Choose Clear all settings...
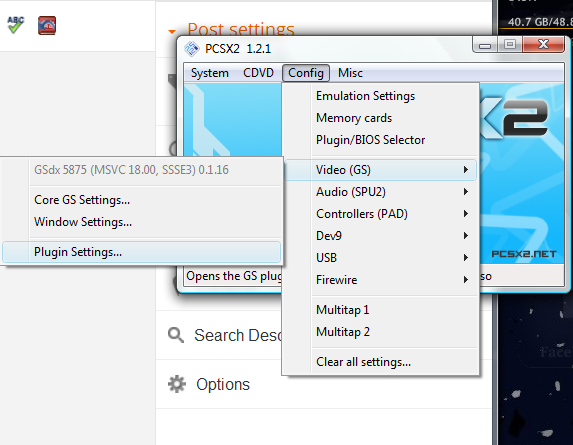 coord(380,362)
